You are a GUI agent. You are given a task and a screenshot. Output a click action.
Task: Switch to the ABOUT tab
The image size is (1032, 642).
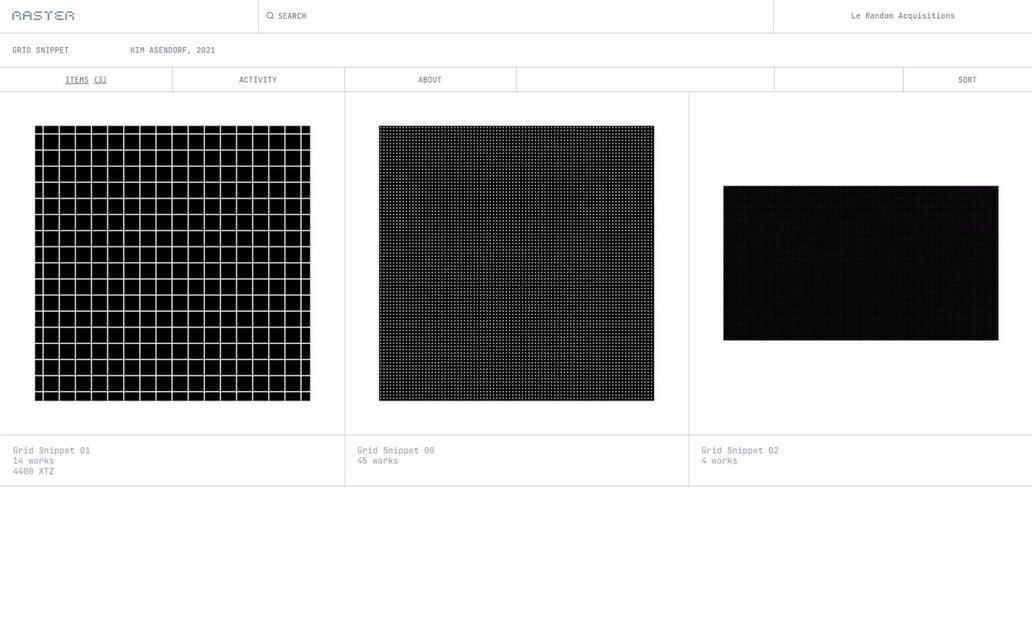tap(430, 80)
